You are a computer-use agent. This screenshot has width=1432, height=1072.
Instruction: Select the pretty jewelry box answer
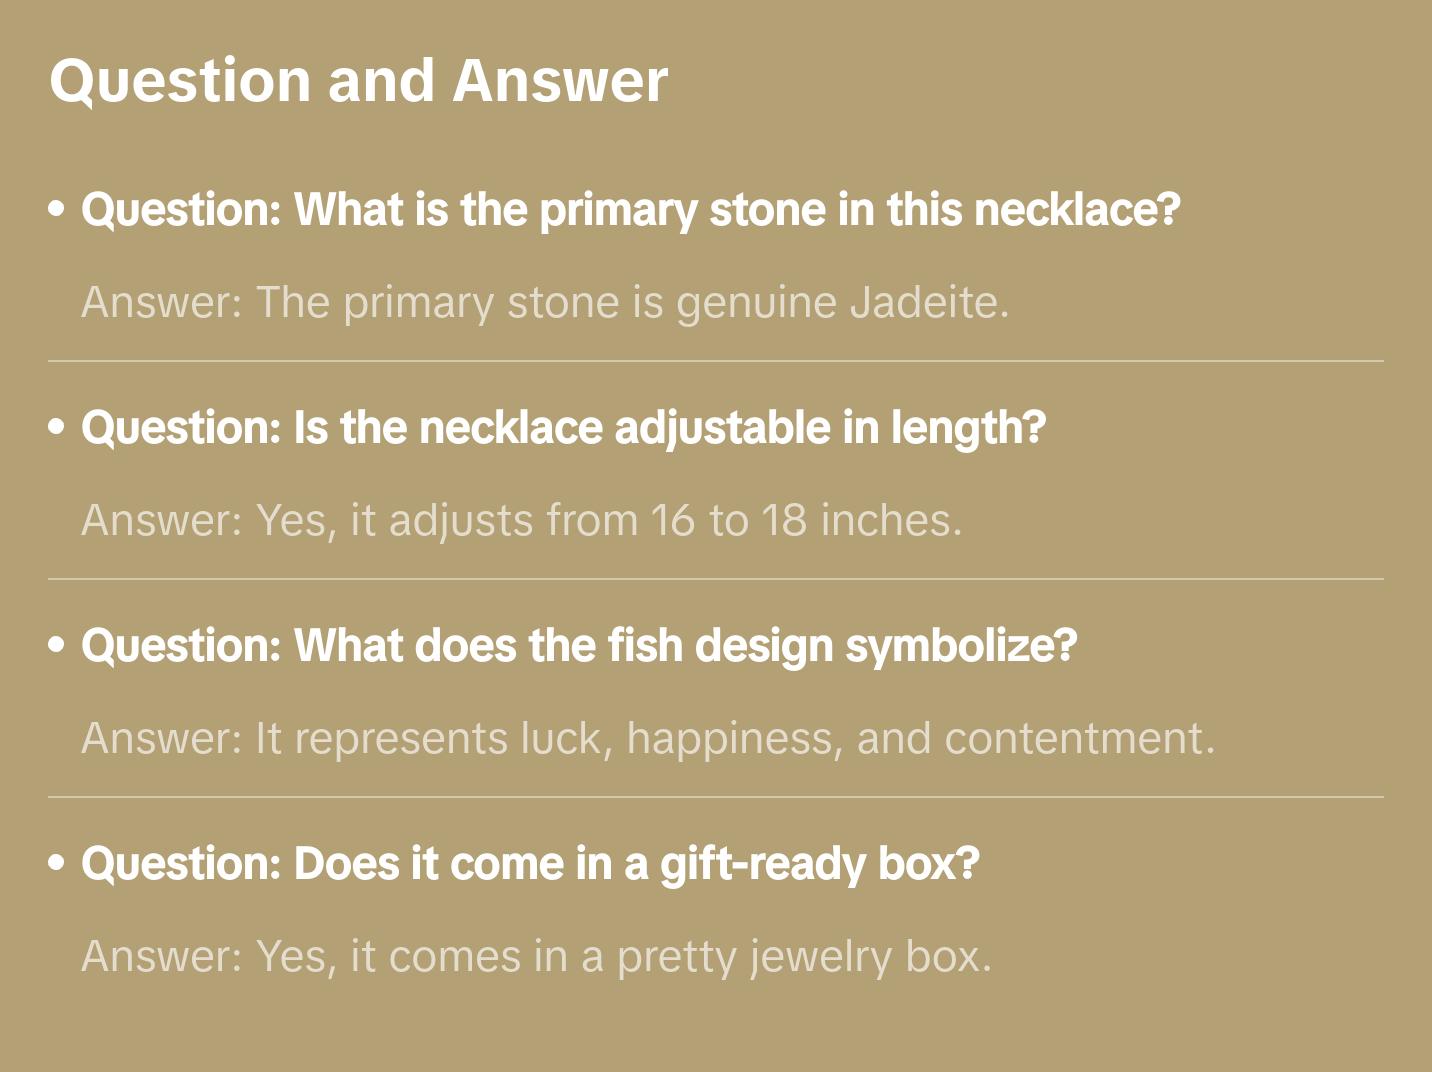[x=536, y=956]
